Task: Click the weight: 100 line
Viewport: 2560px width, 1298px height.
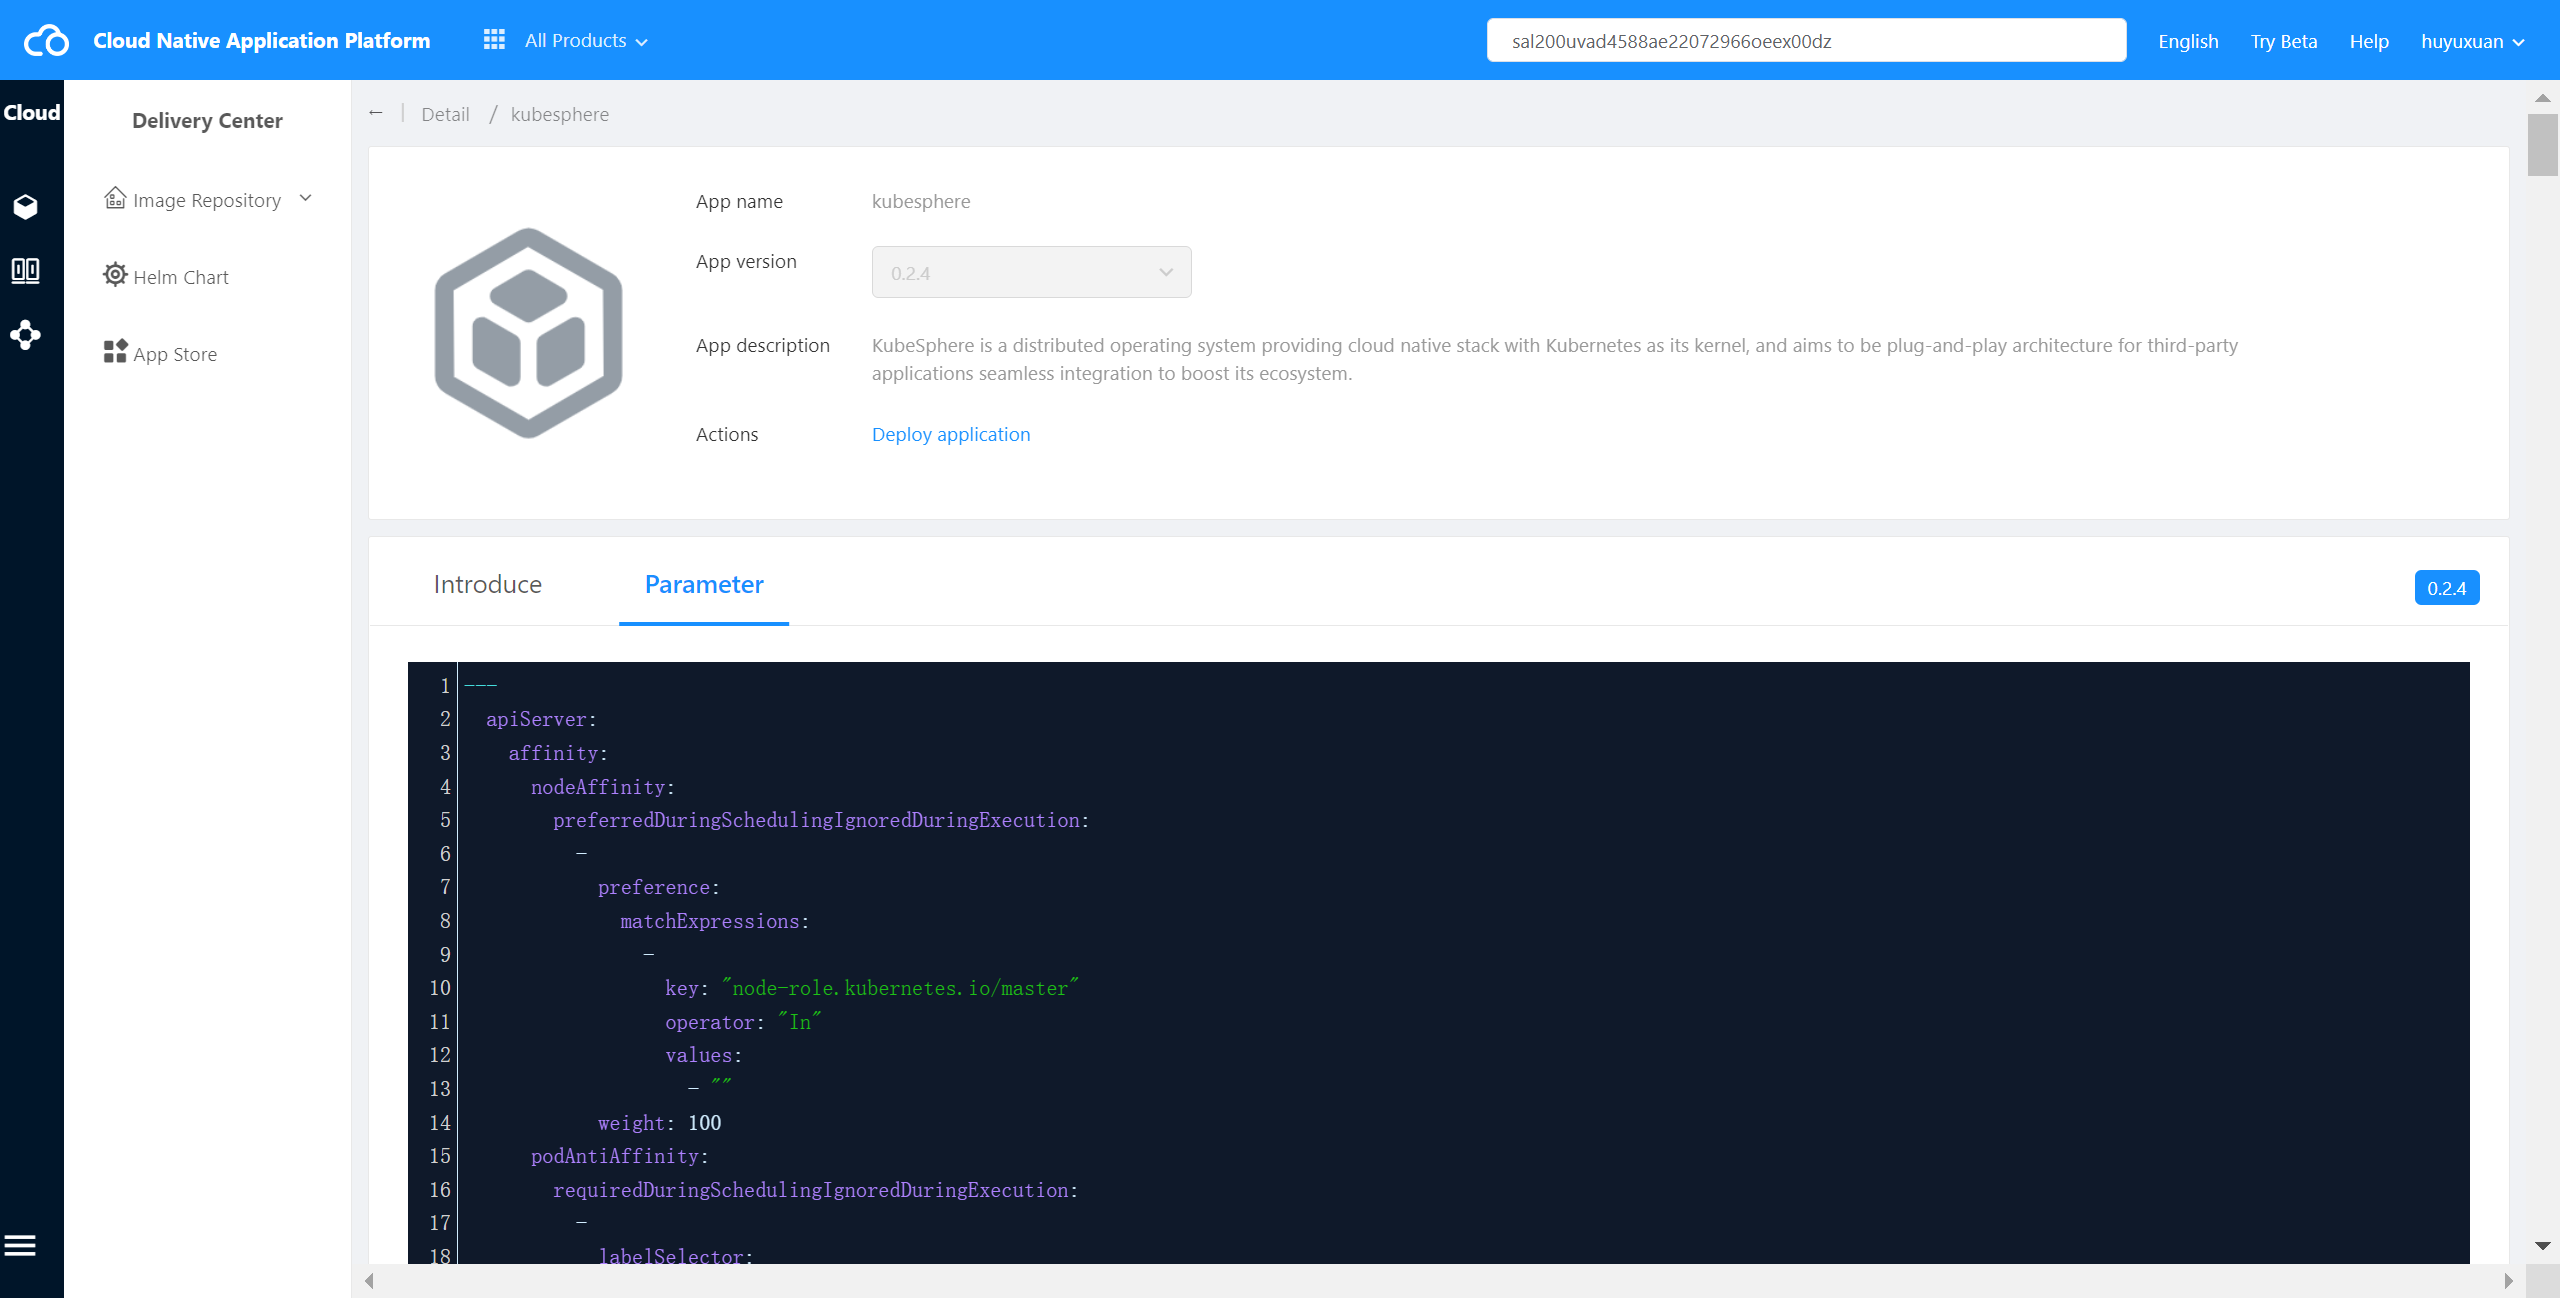Action: [660, 1123]
